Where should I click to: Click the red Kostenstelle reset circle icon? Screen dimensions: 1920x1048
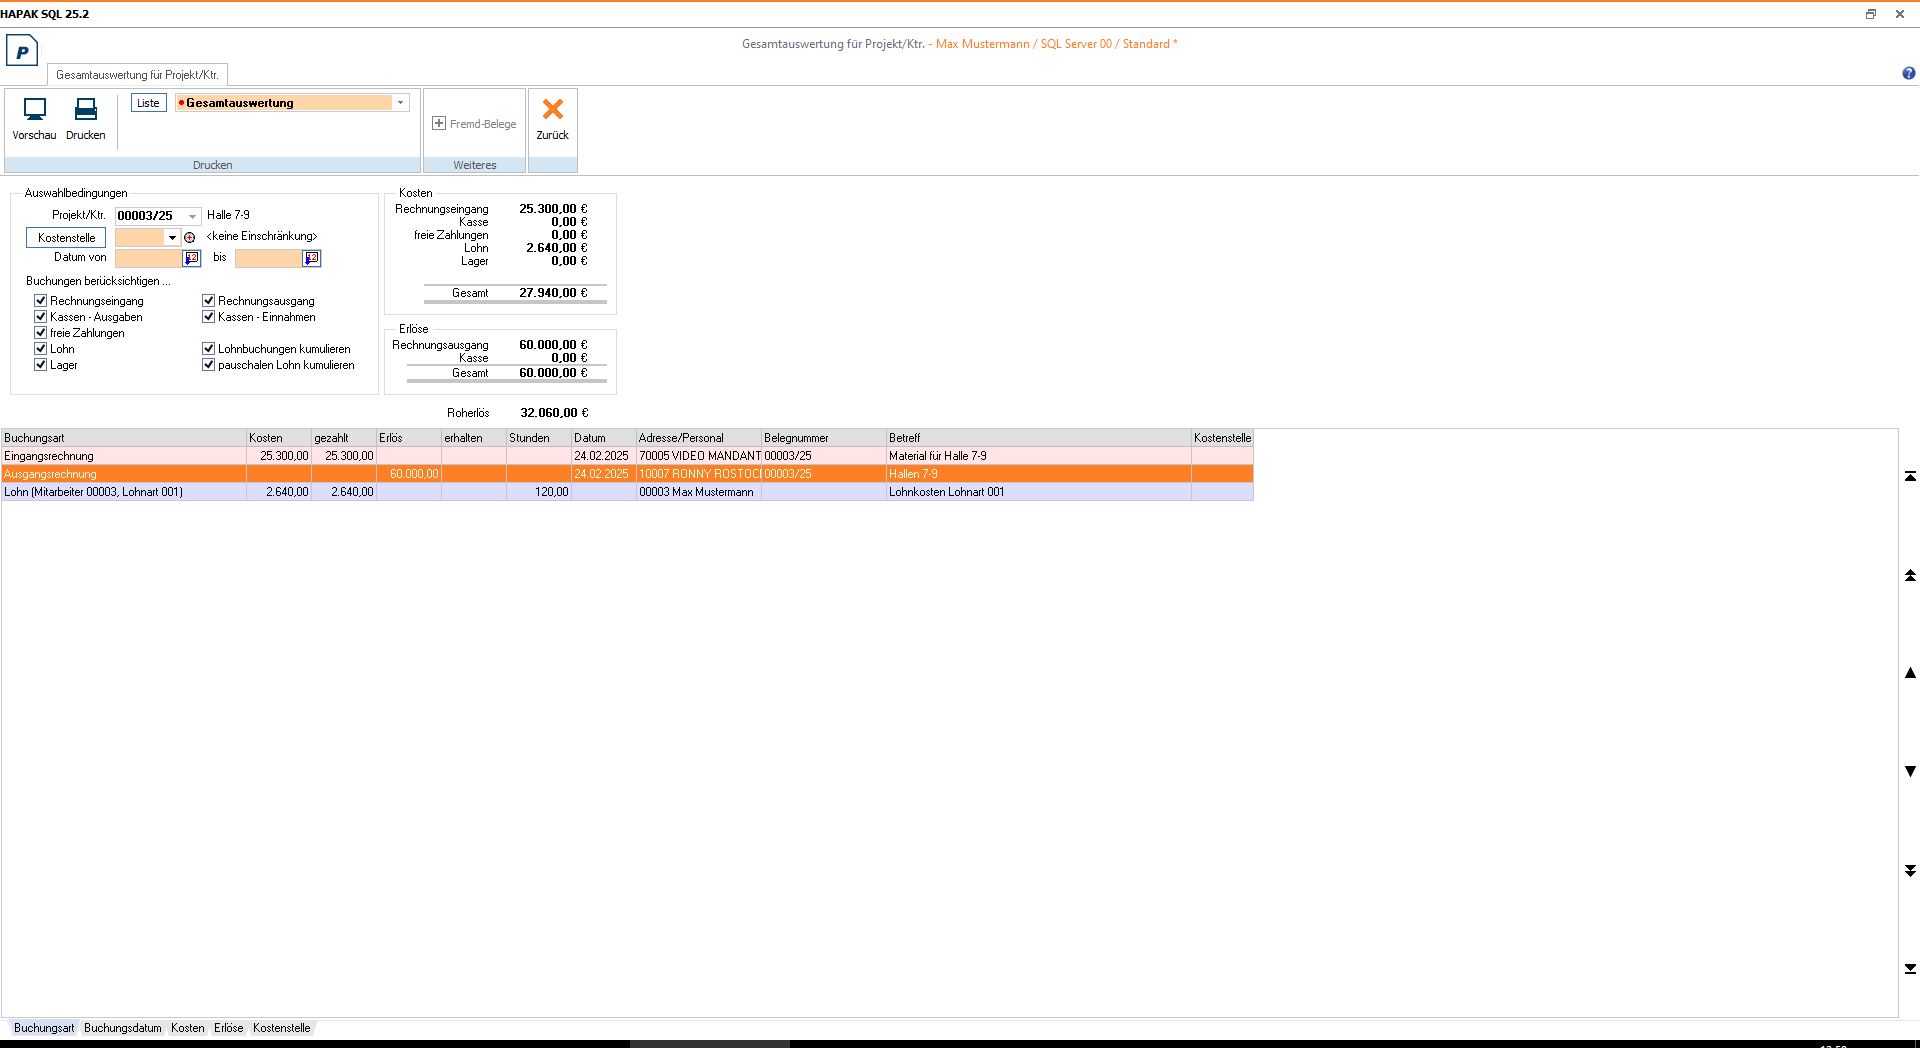tap(190, 238)
